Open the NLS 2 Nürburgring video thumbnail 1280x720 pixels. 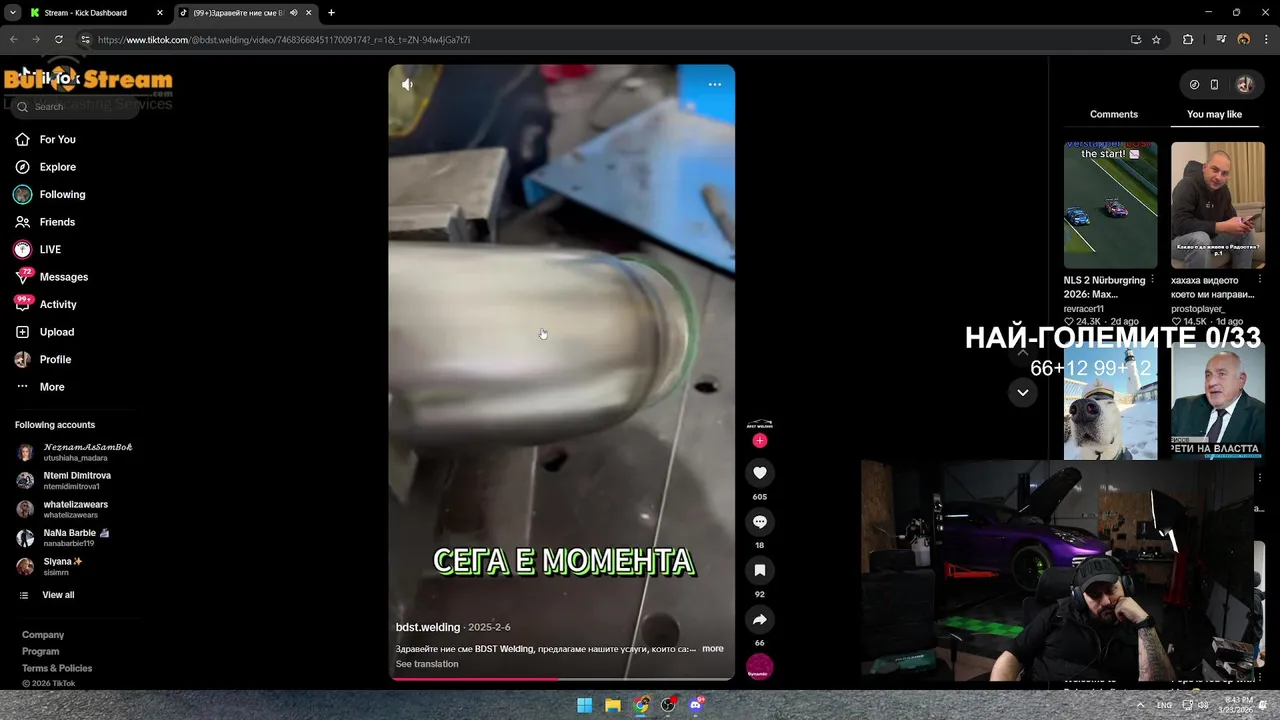coord(1110,204)
